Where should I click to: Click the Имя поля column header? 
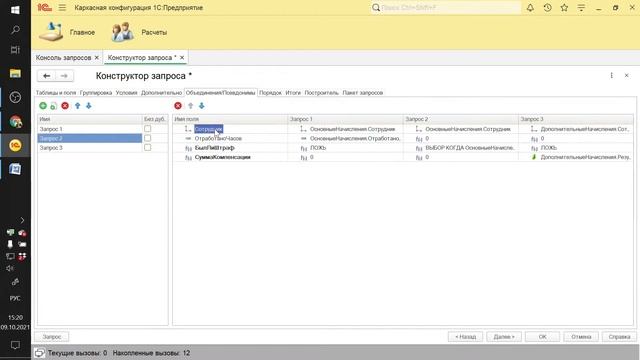coord(230,119)
